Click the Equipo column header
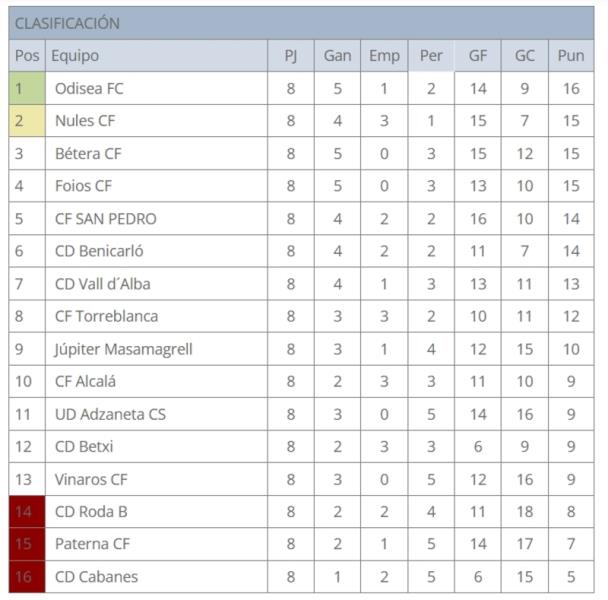 [x=75, y=56]
